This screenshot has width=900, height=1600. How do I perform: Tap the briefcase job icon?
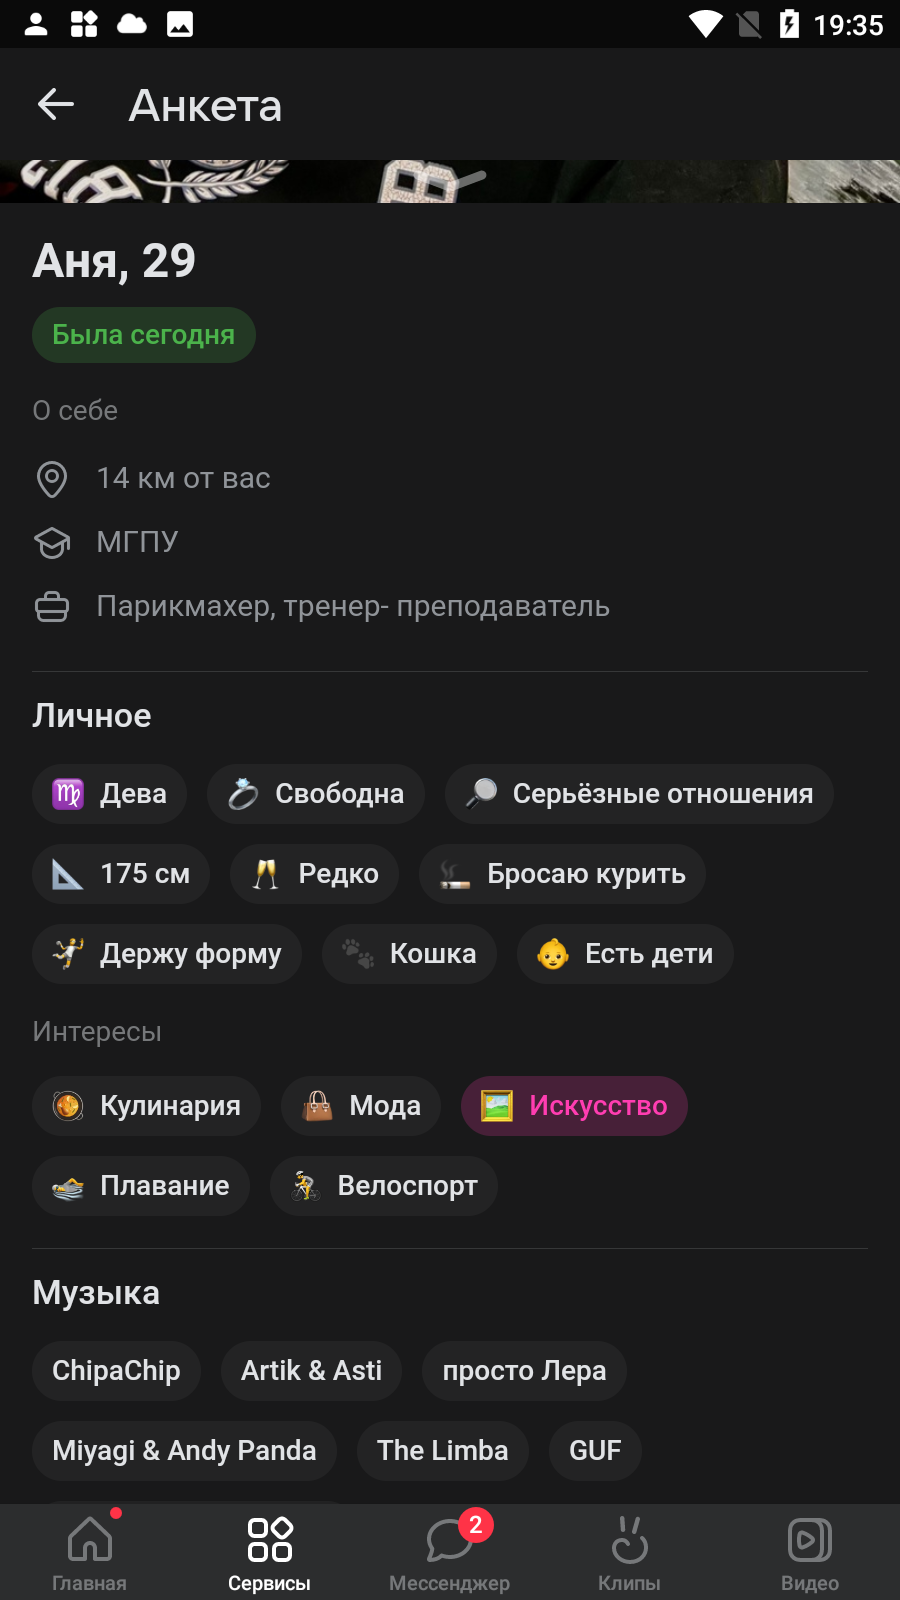(52, 607)
